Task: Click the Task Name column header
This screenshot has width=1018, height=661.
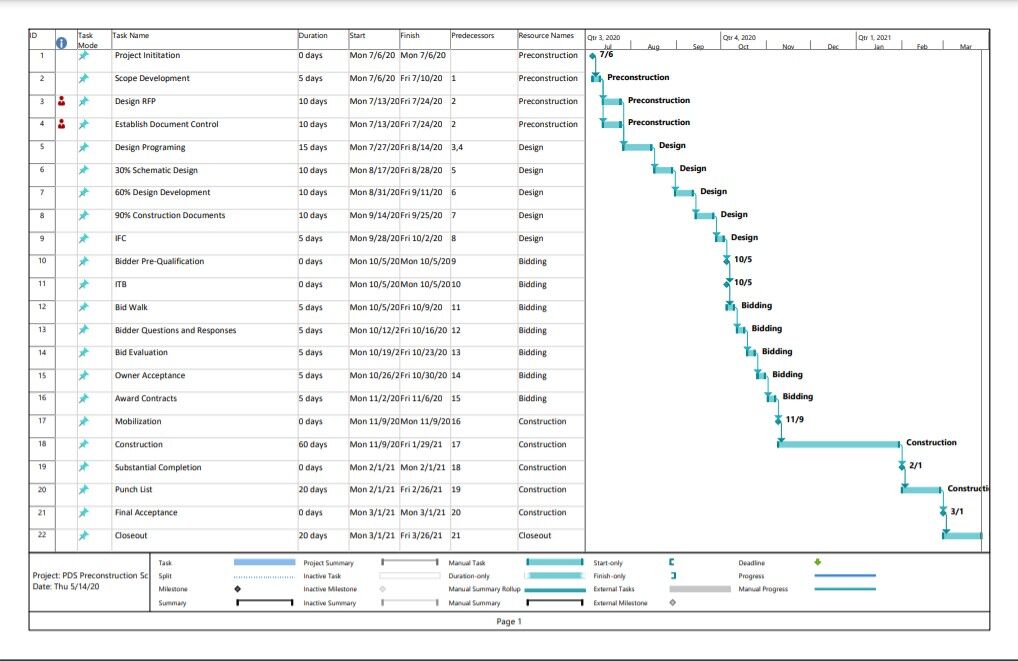Action: [x=131, y=36]
